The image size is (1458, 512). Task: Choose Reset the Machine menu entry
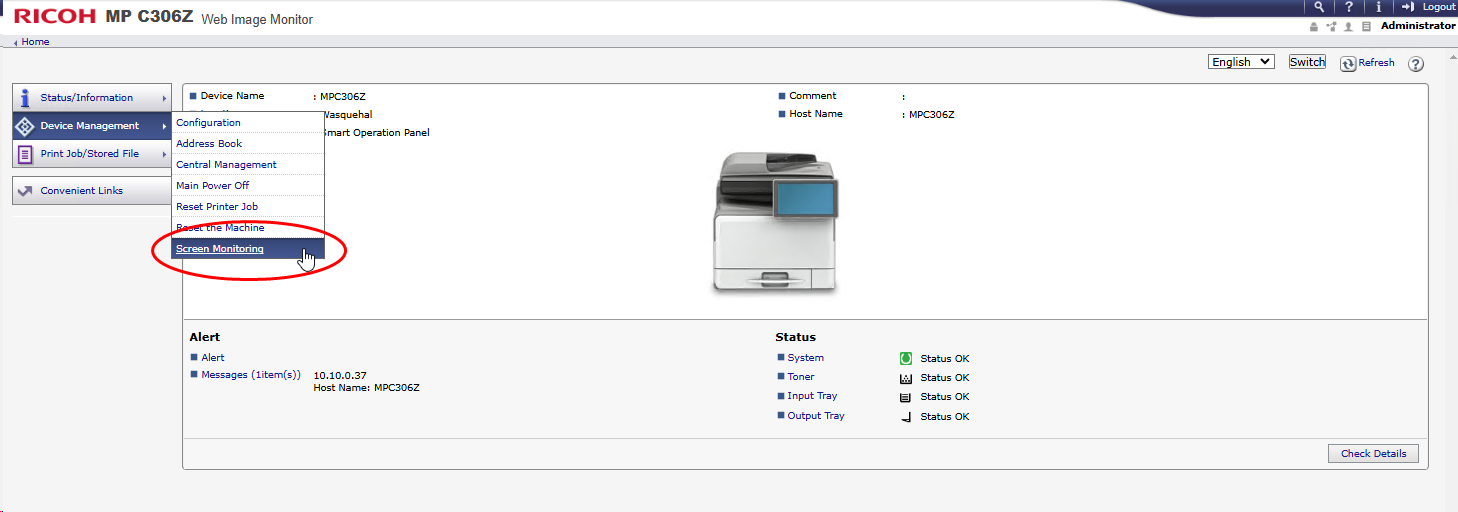248,228
